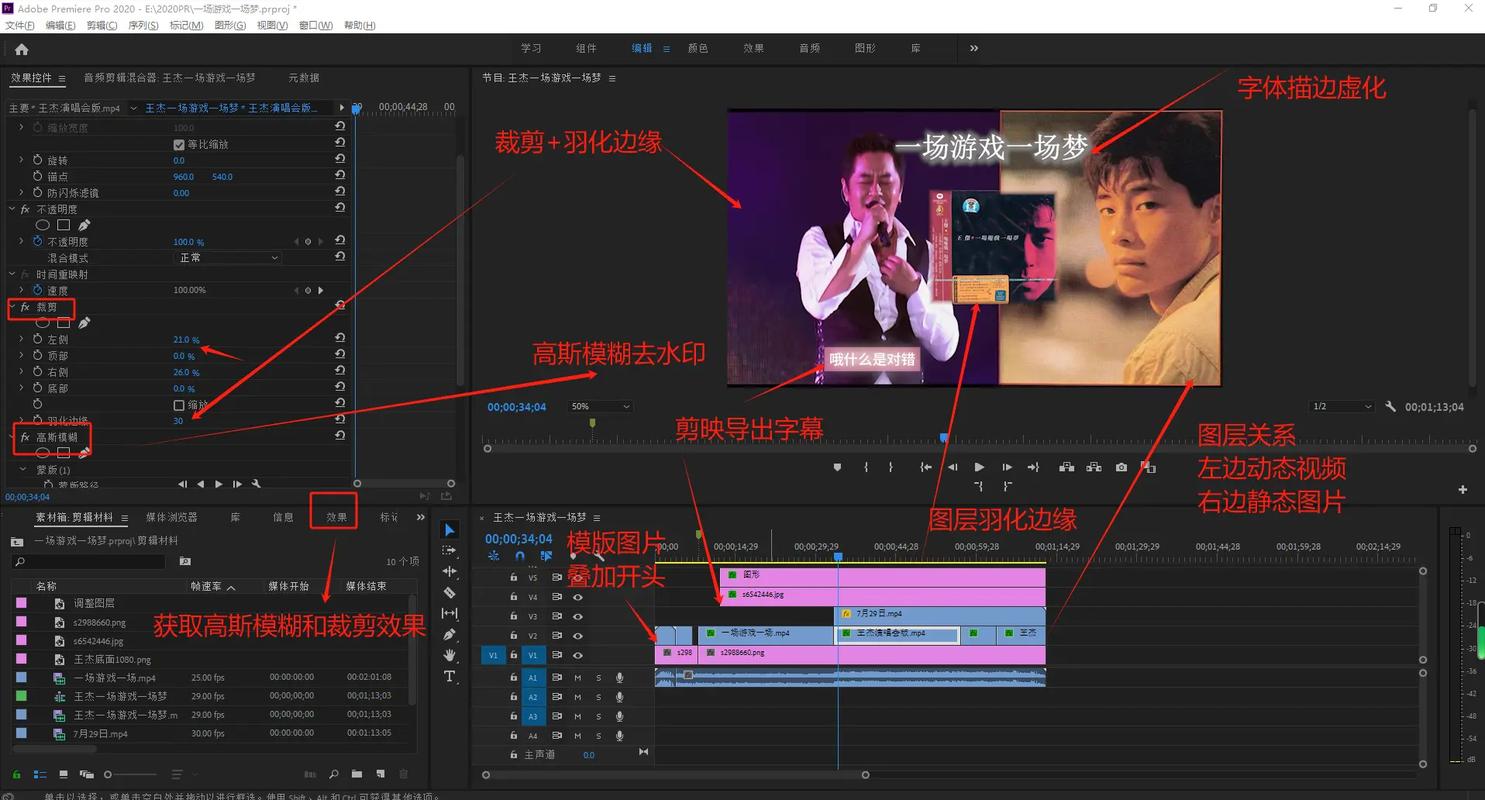Open the Program monitor wrench settings

(1391, 407)
